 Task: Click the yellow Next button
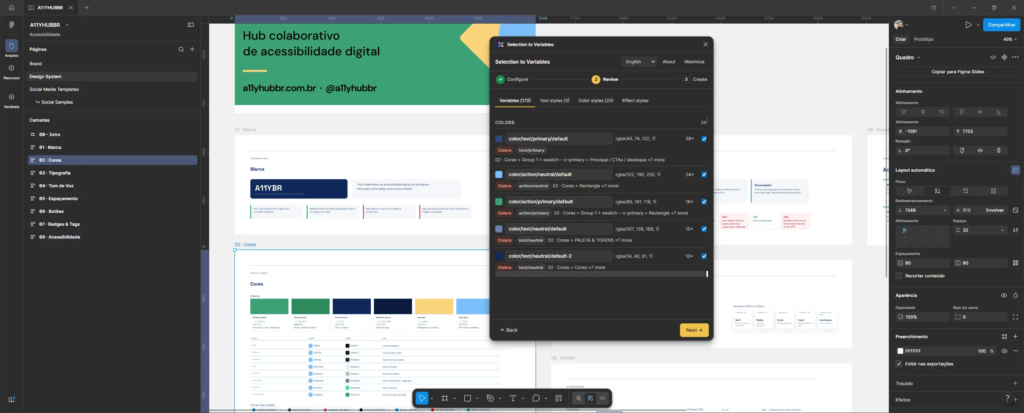694,330
